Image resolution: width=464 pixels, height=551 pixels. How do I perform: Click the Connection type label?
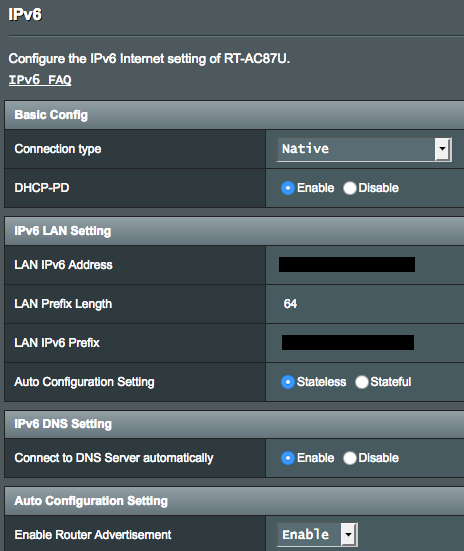tap(58, 149)
